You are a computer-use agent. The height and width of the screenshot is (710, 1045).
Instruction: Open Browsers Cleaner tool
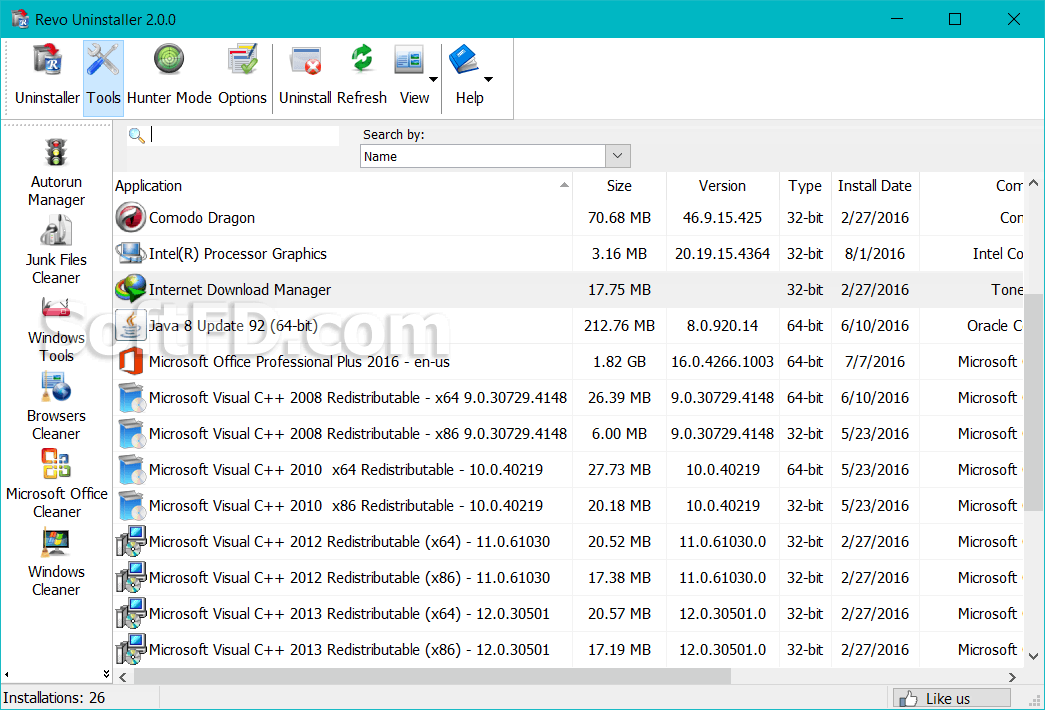click(56, 407)
